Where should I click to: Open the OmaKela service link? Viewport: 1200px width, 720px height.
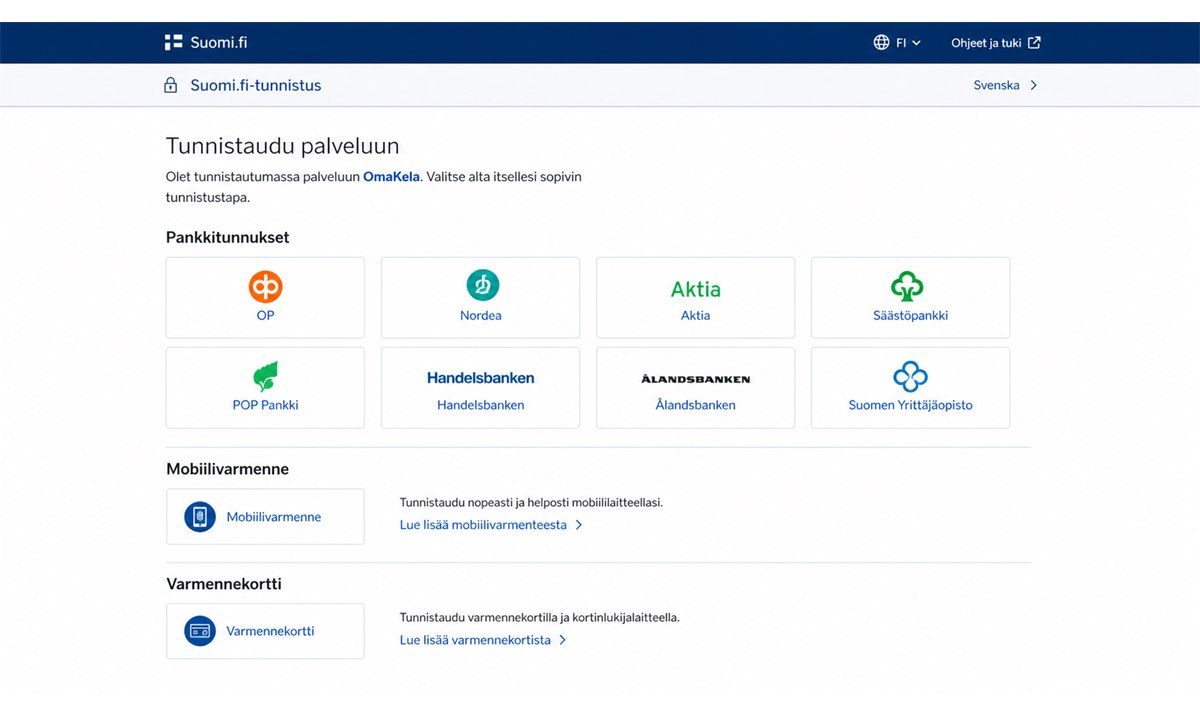click(x=391, y=177)
